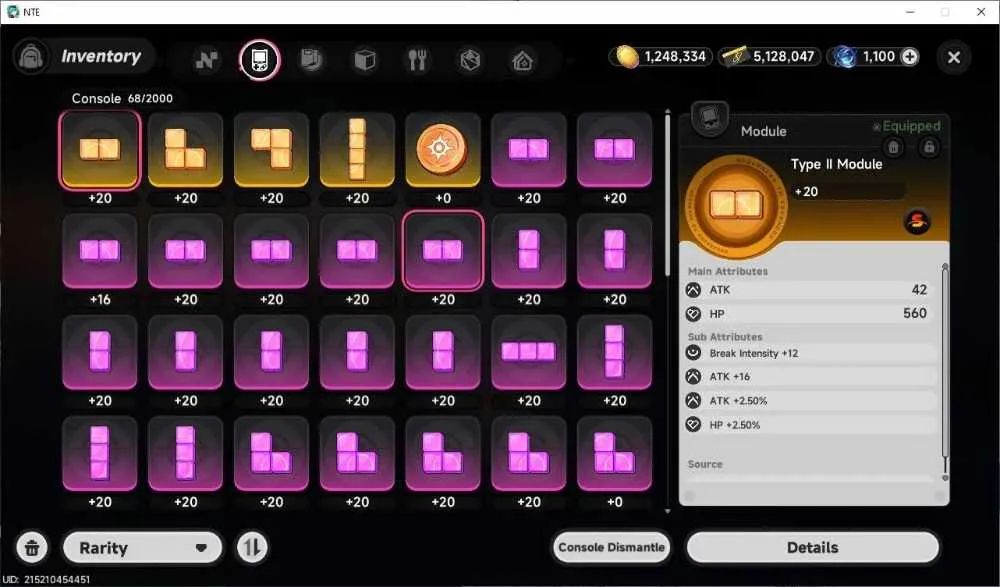Click the inventory grid scrollbar down arrow
Image resolution: width=1000 pixels, height=587 pixels.
click(x=667, y=511)
